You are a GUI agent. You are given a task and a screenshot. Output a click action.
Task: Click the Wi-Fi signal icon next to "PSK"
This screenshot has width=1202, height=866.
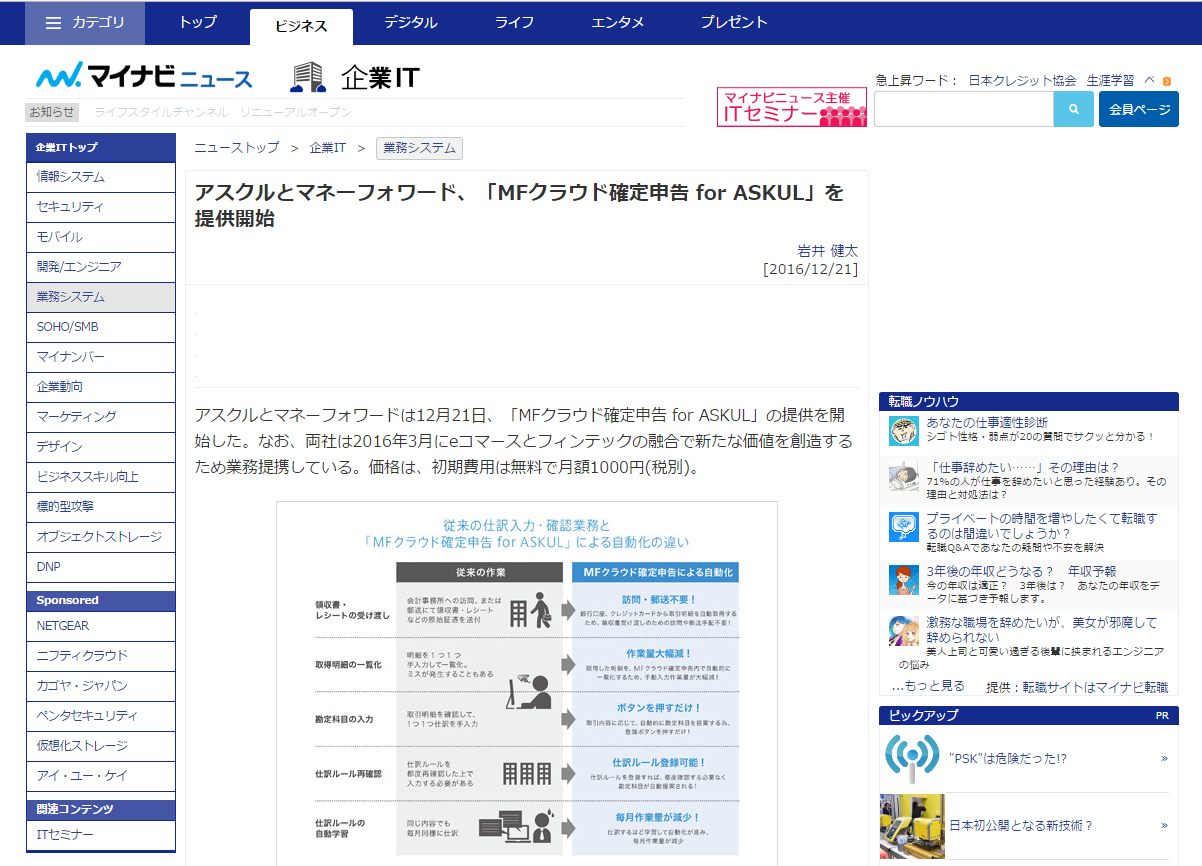point(911,759)
